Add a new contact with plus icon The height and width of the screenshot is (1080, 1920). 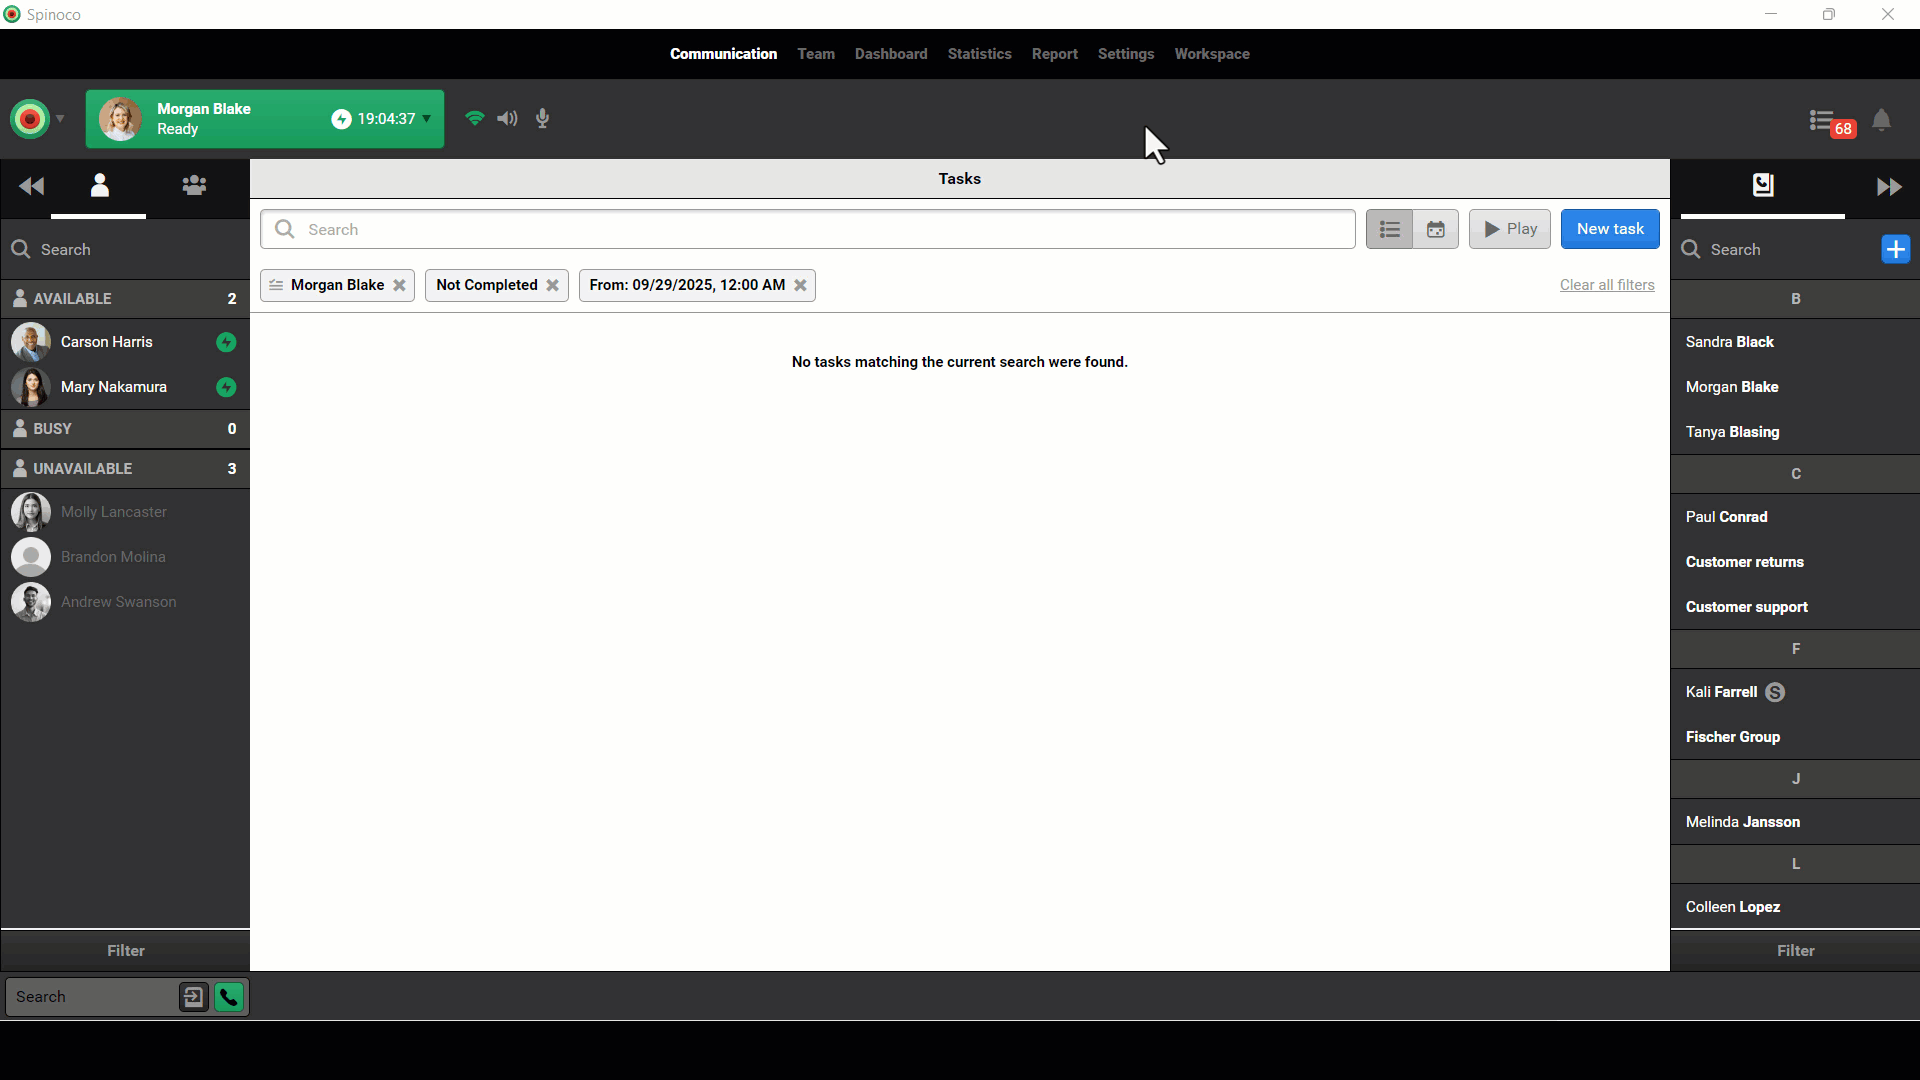[1895, 249]
